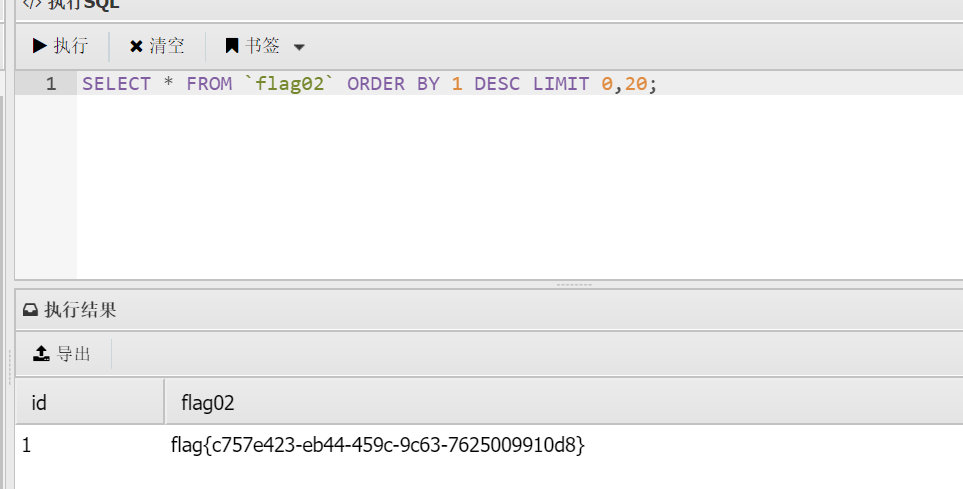Image resolution: width=963 pixels, height=489 pixels.
Task: Click the DESC keyword in the query
Action: coord(497,84)
